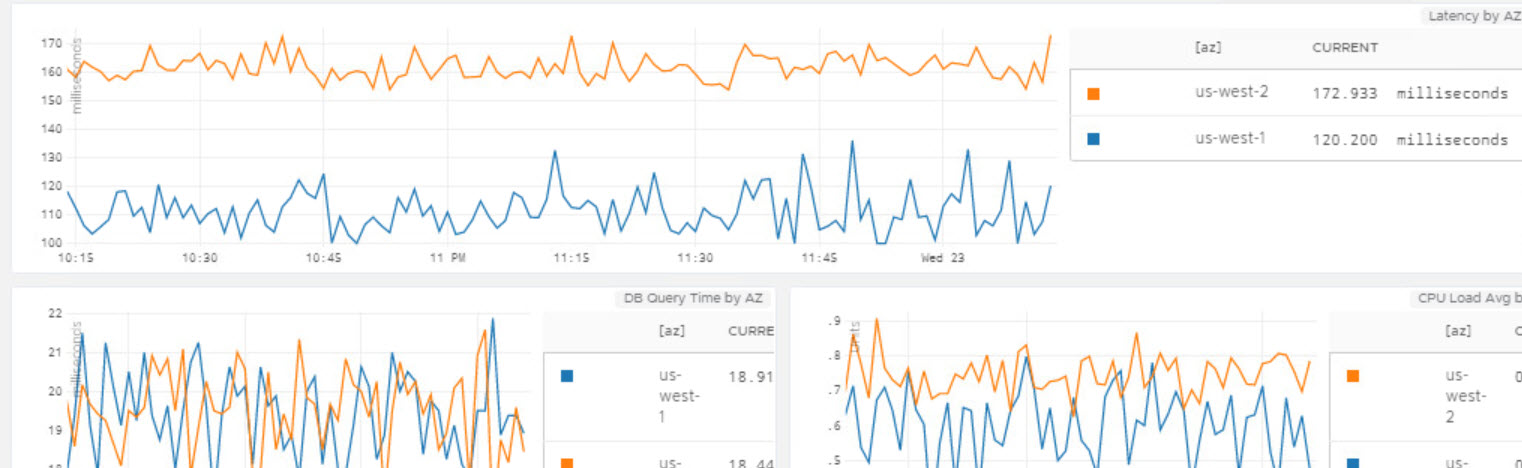Viewport: 1522px width, 468px height.
Task: Sort Latency legend by the [az] column
Action: [1208, 47]
